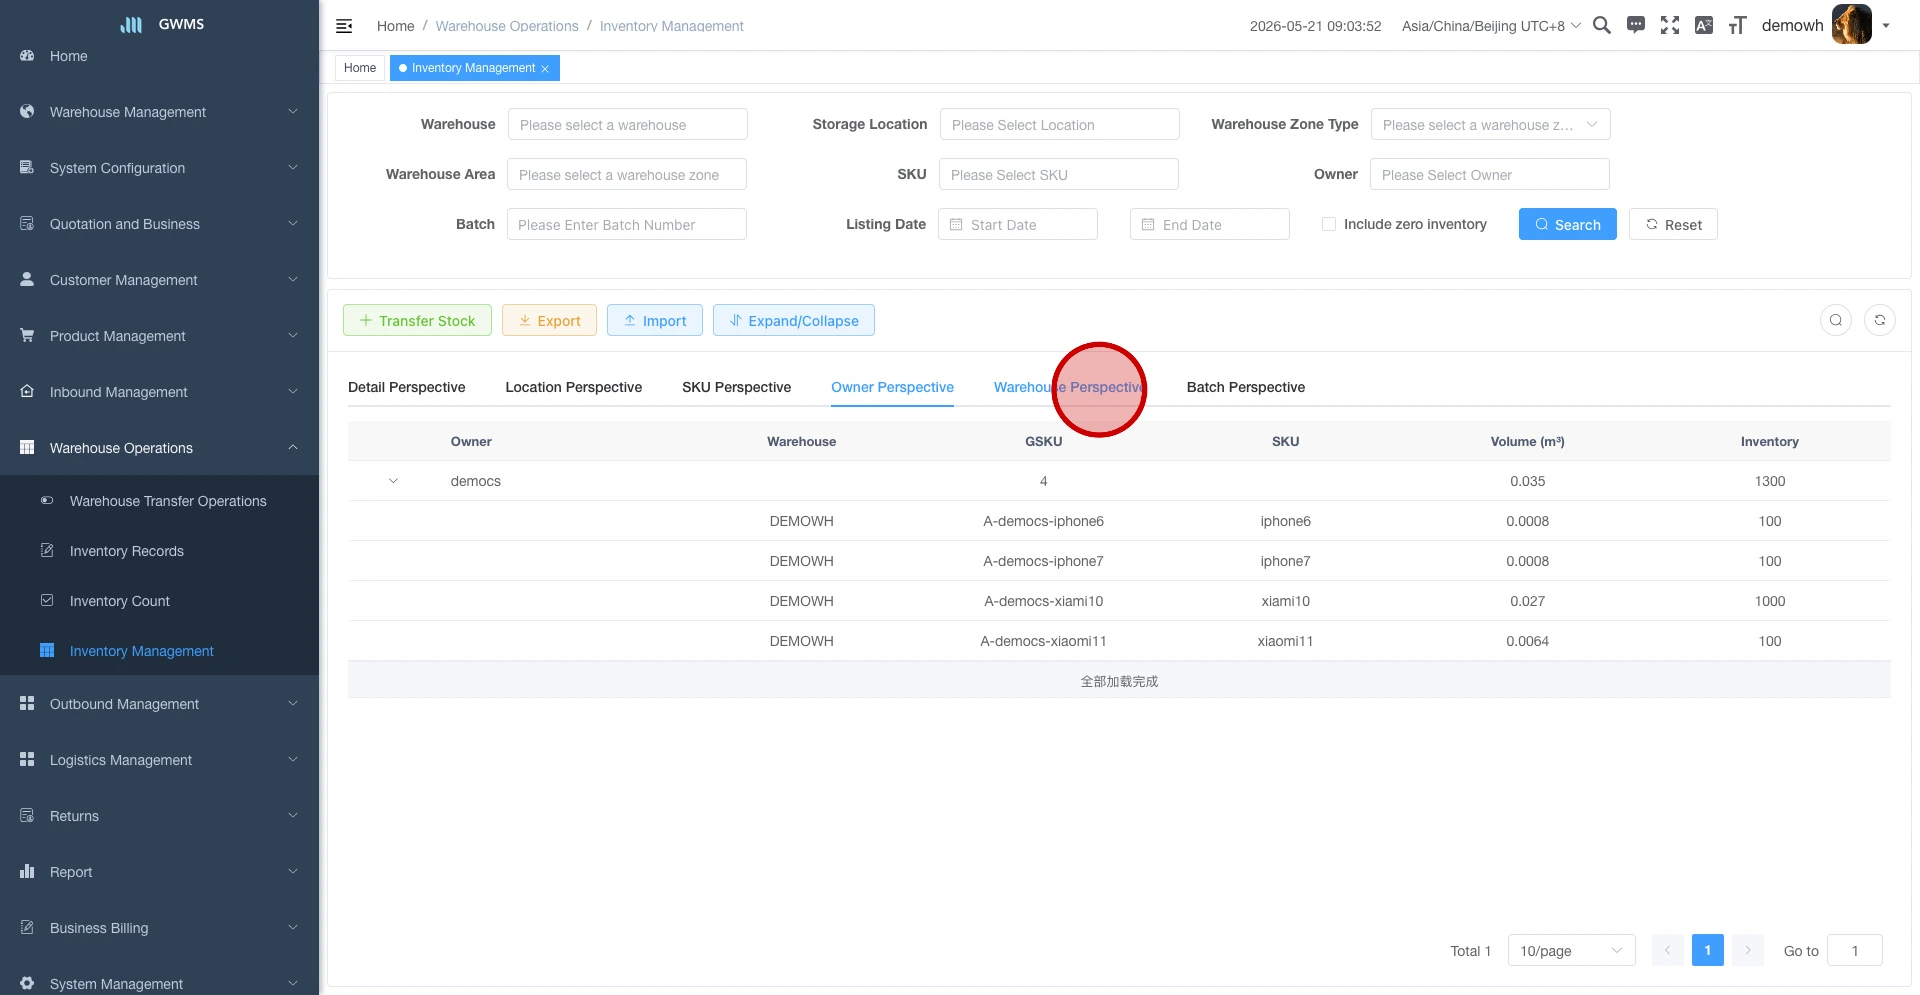This screenshot has height=995, width=1920.
Task: Select the Owner Perspective tab
Action: (x=892, y=387)
